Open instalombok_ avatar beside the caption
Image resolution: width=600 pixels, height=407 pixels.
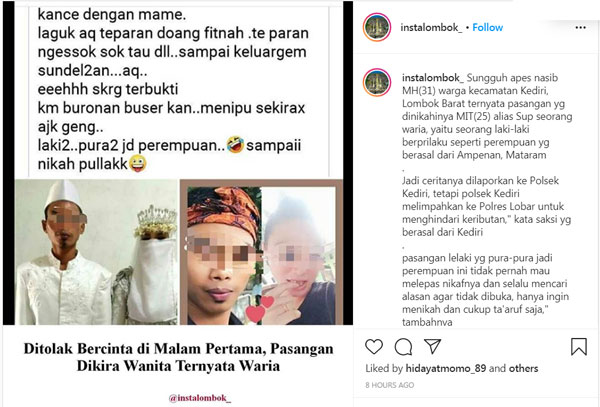377,82
